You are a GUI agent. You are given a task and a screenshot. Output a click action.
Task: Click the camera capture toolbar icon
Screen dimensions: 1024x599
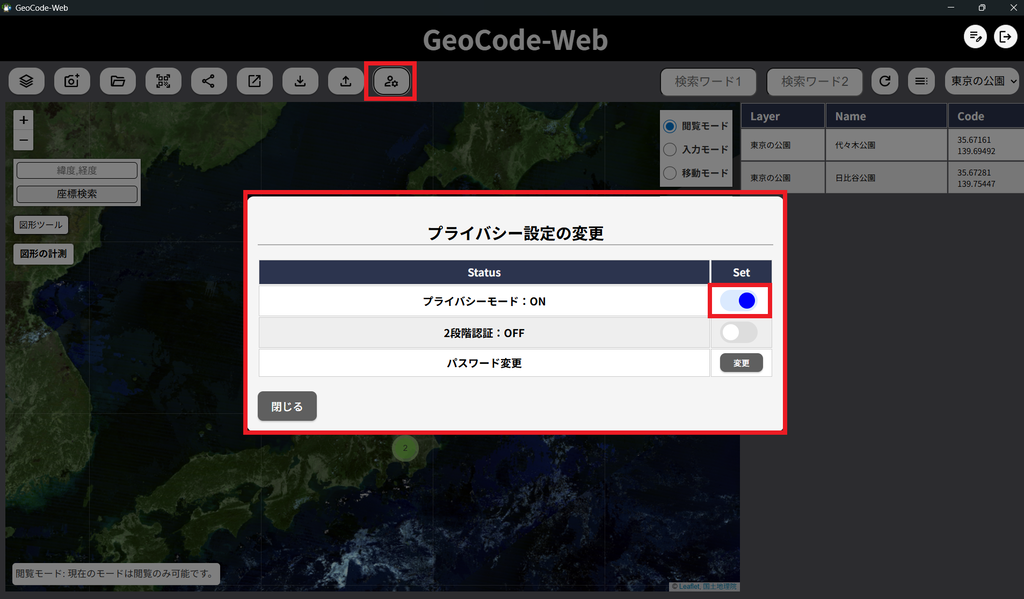point(72,81)
